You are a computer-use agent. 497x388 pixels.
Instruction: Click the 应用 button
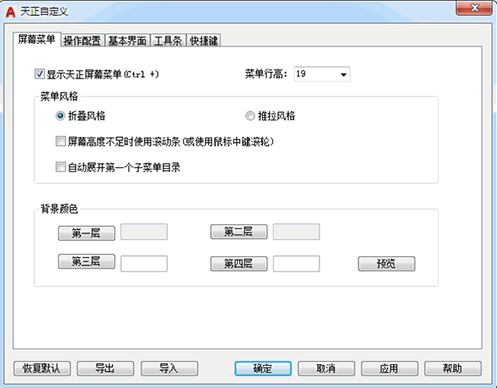click(x=390, y=368)
